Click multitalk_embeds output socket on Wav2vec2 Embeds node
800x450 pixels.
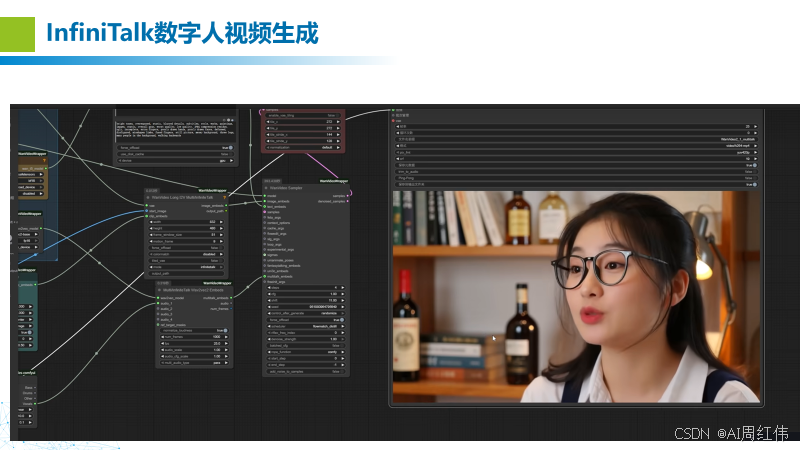click(231, 297)
